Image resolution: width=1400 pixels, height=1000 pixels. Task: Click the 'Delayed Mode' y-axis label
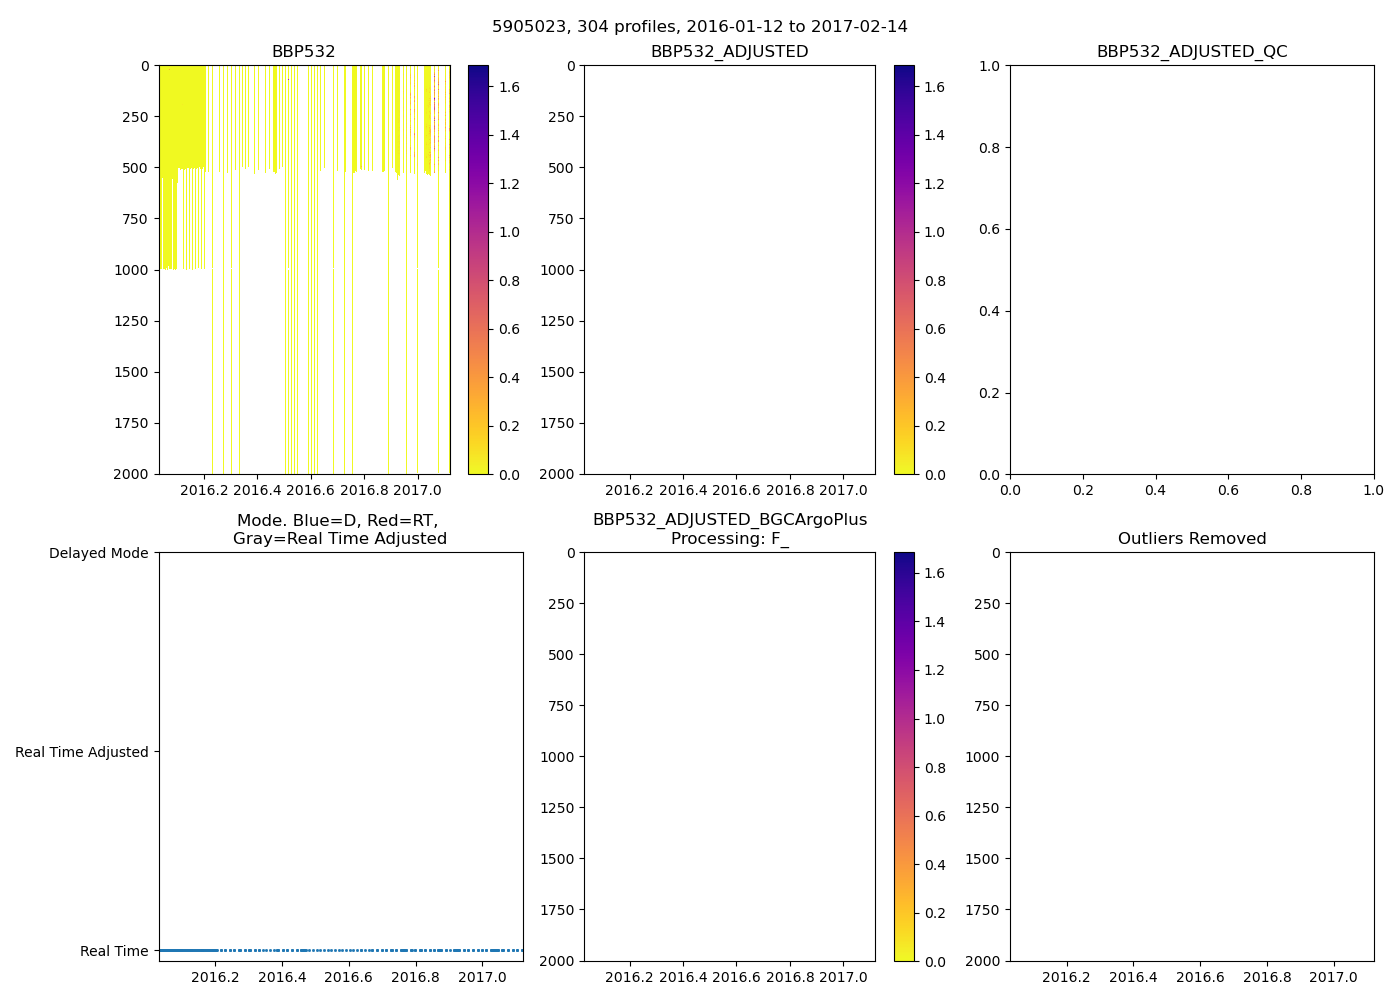tap(98, 553)
